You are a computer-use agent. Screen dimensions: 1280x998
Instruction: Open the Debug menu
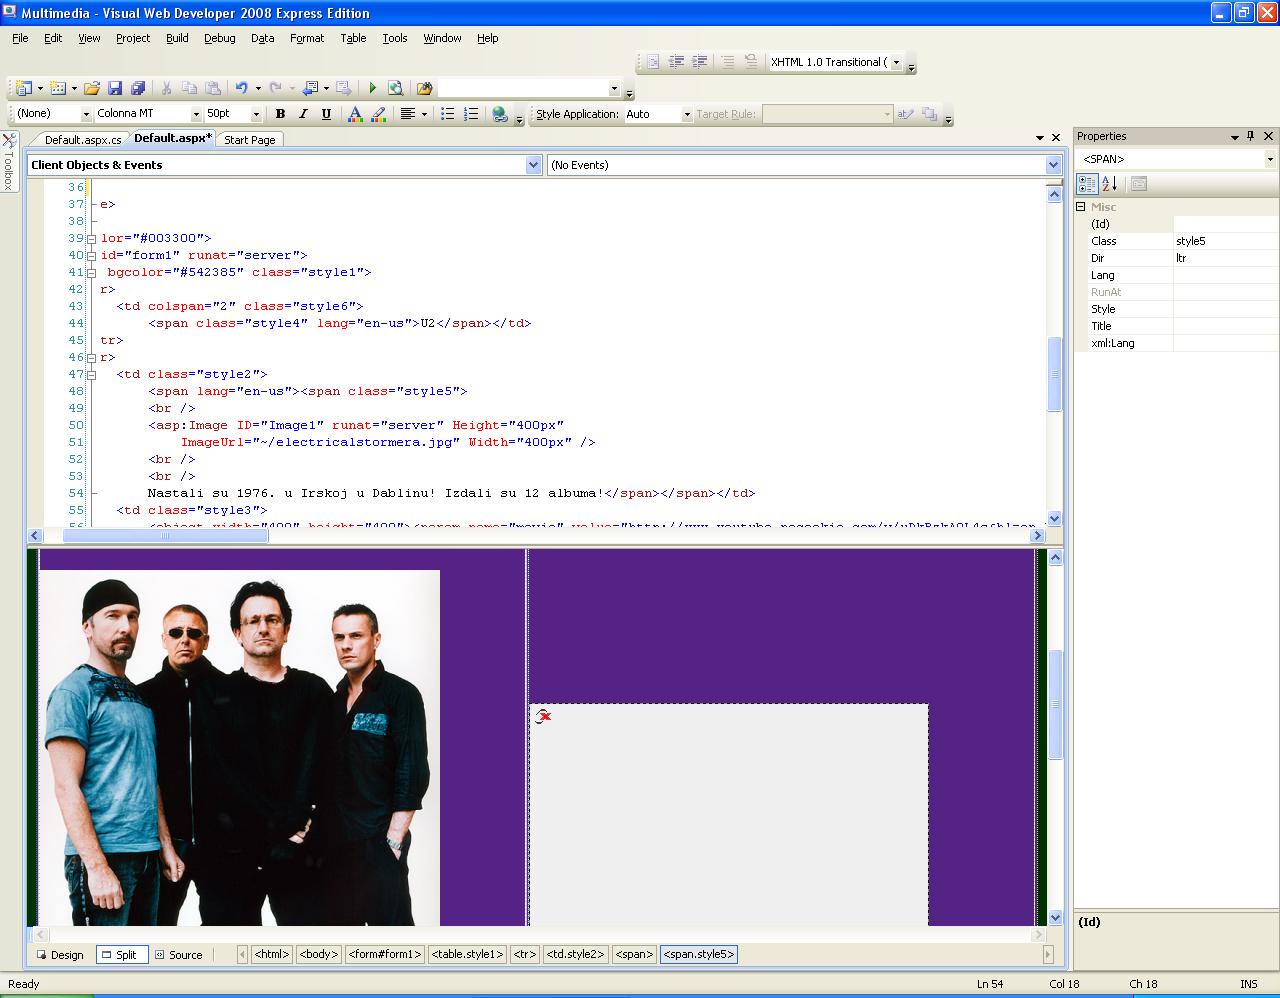click(220, 38)
